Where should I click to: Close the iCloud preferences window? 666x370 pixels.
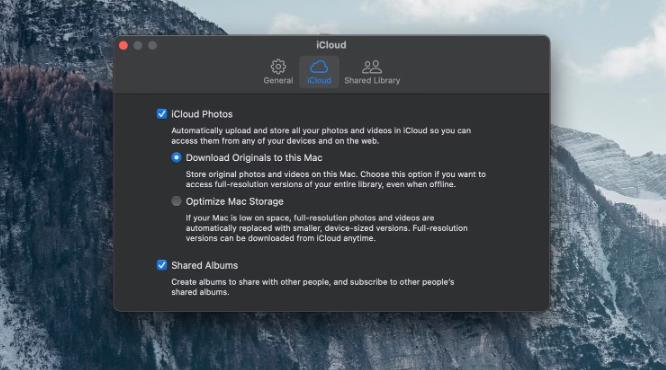click(123, 45)
